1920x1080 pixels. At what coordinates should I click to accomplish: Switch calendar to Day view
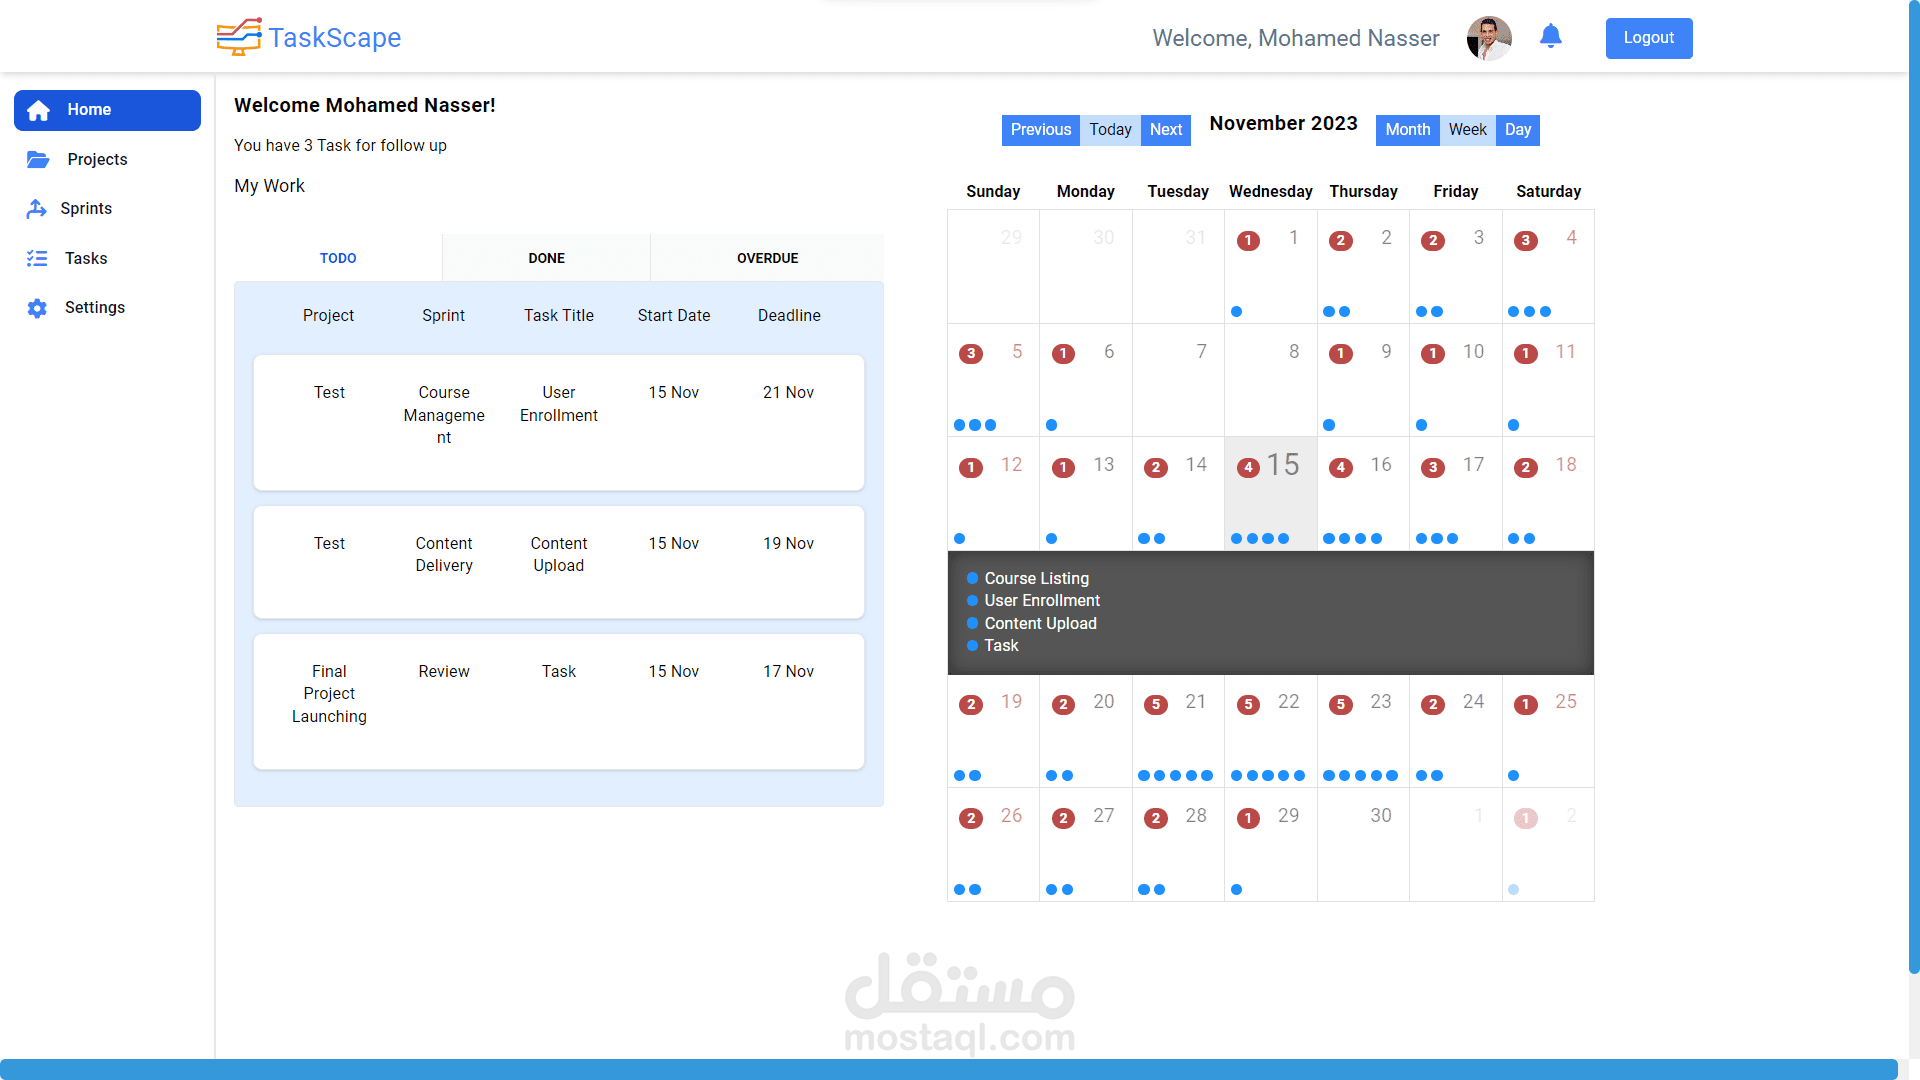[1517, 130]
